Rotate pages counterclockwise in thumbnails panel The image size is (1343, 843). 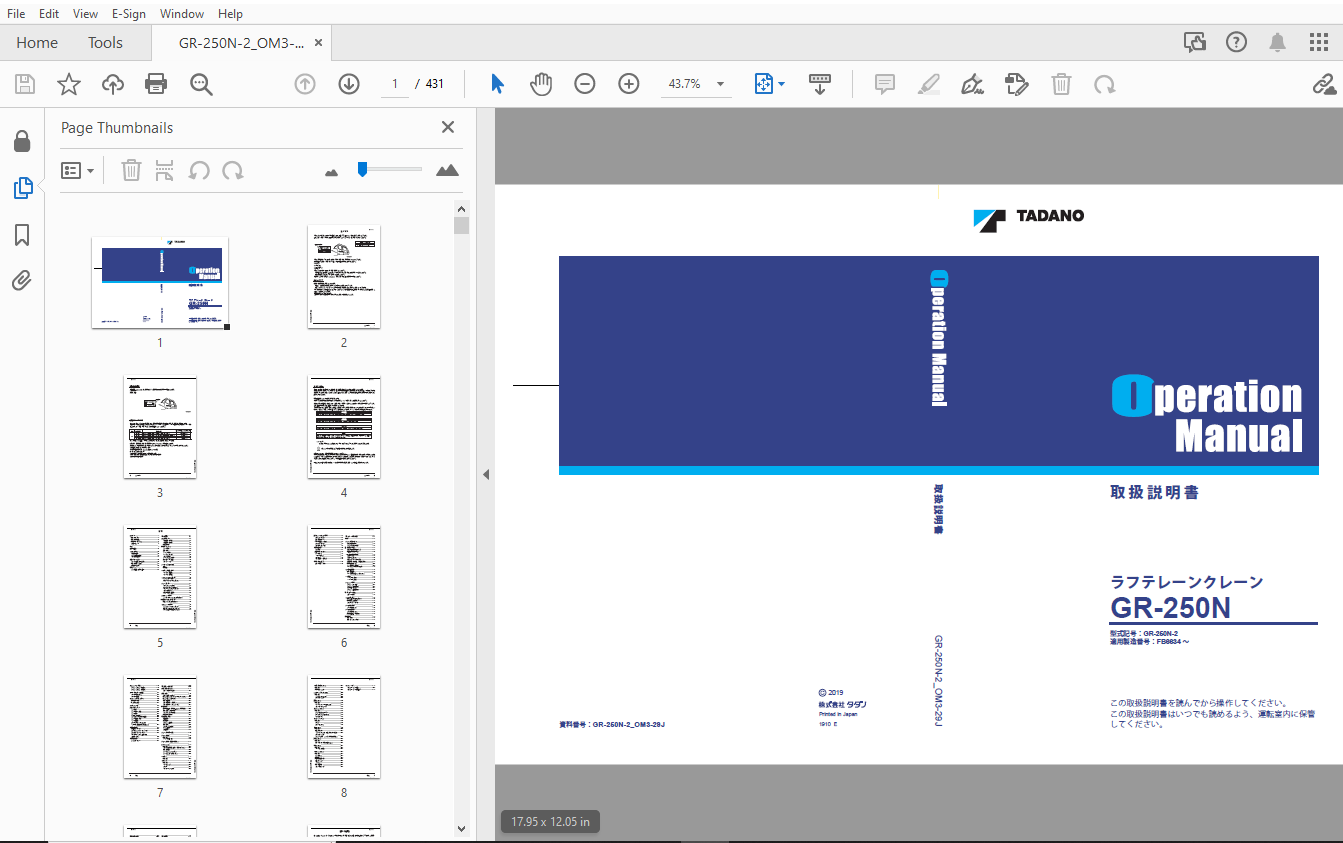click(199, 170)
